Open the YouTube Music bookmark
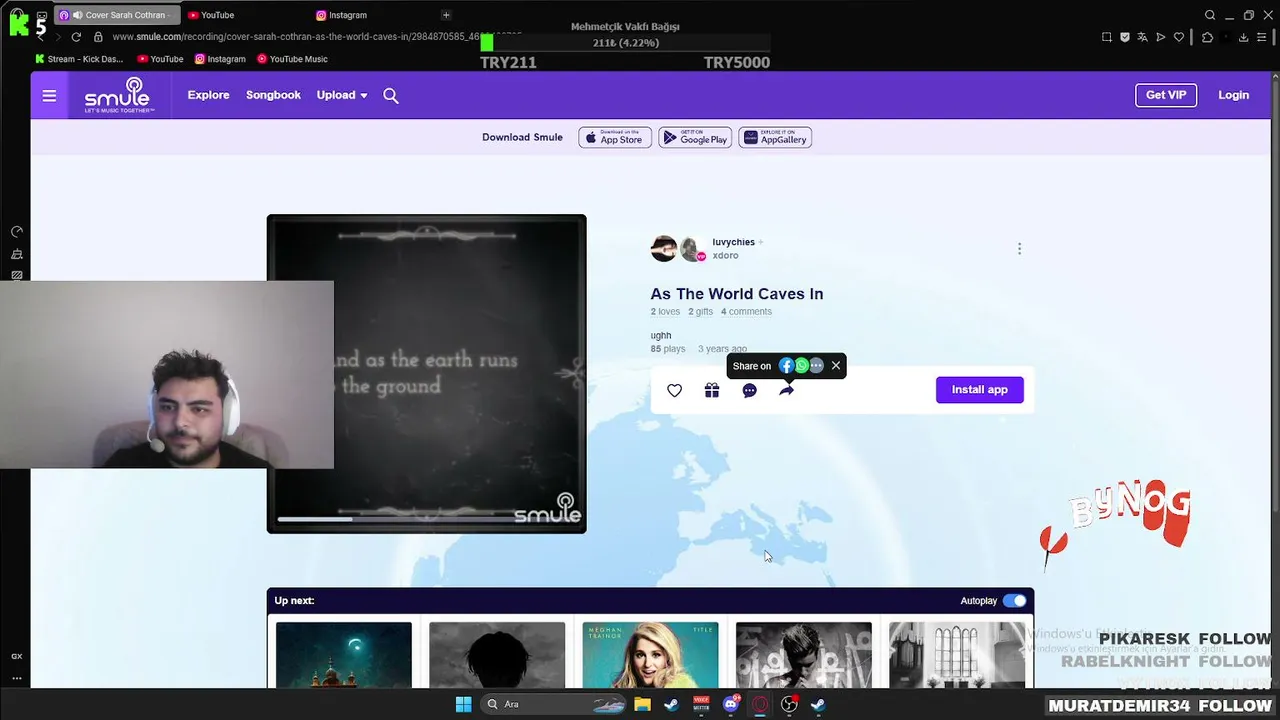Viewport: 1280px width, 720px height. pyautogui.click(x=292, y=59)
